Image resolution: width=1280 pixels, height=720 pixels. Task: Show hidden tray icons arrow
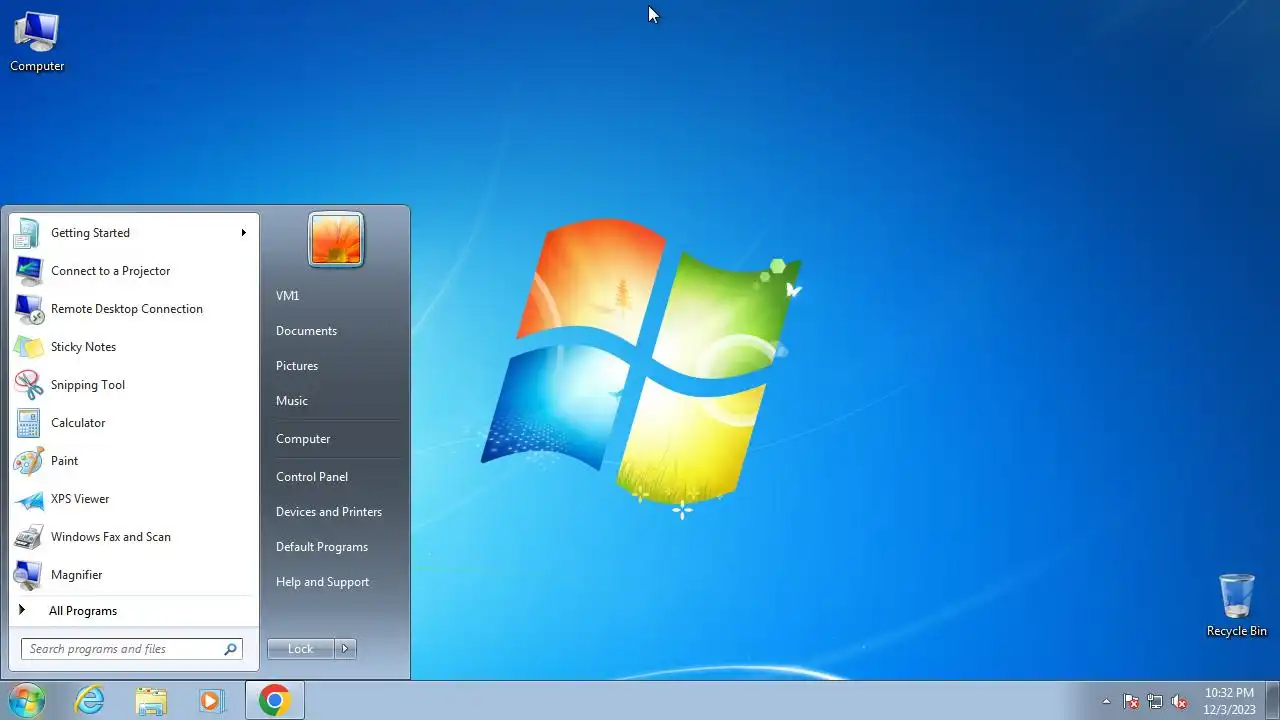tap(1106, 701)
